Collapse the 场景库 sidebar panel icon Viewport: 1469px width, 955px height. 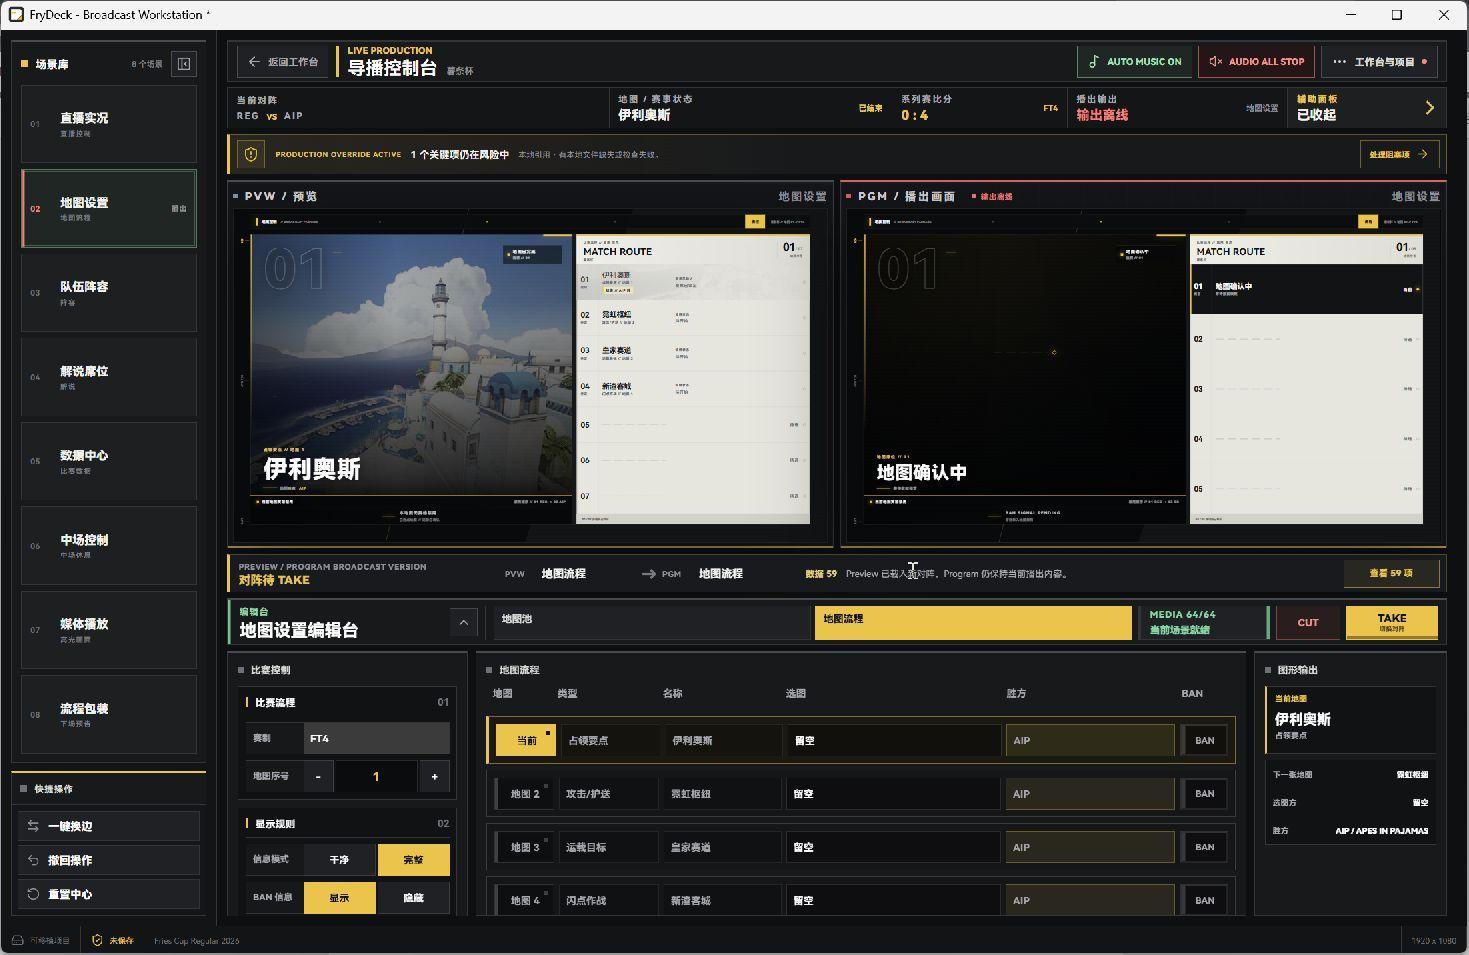(x=184, y=64)
